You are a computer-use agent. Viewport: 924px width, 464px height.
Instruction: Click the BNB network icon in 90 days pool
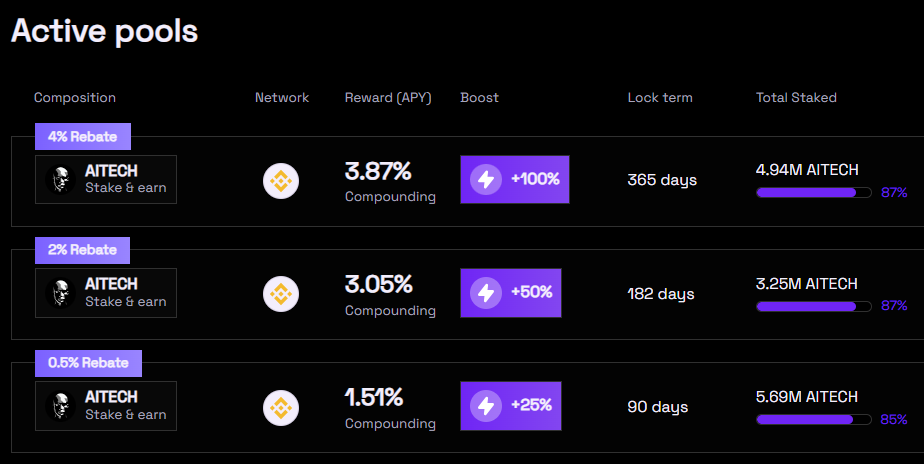point(280,407)
